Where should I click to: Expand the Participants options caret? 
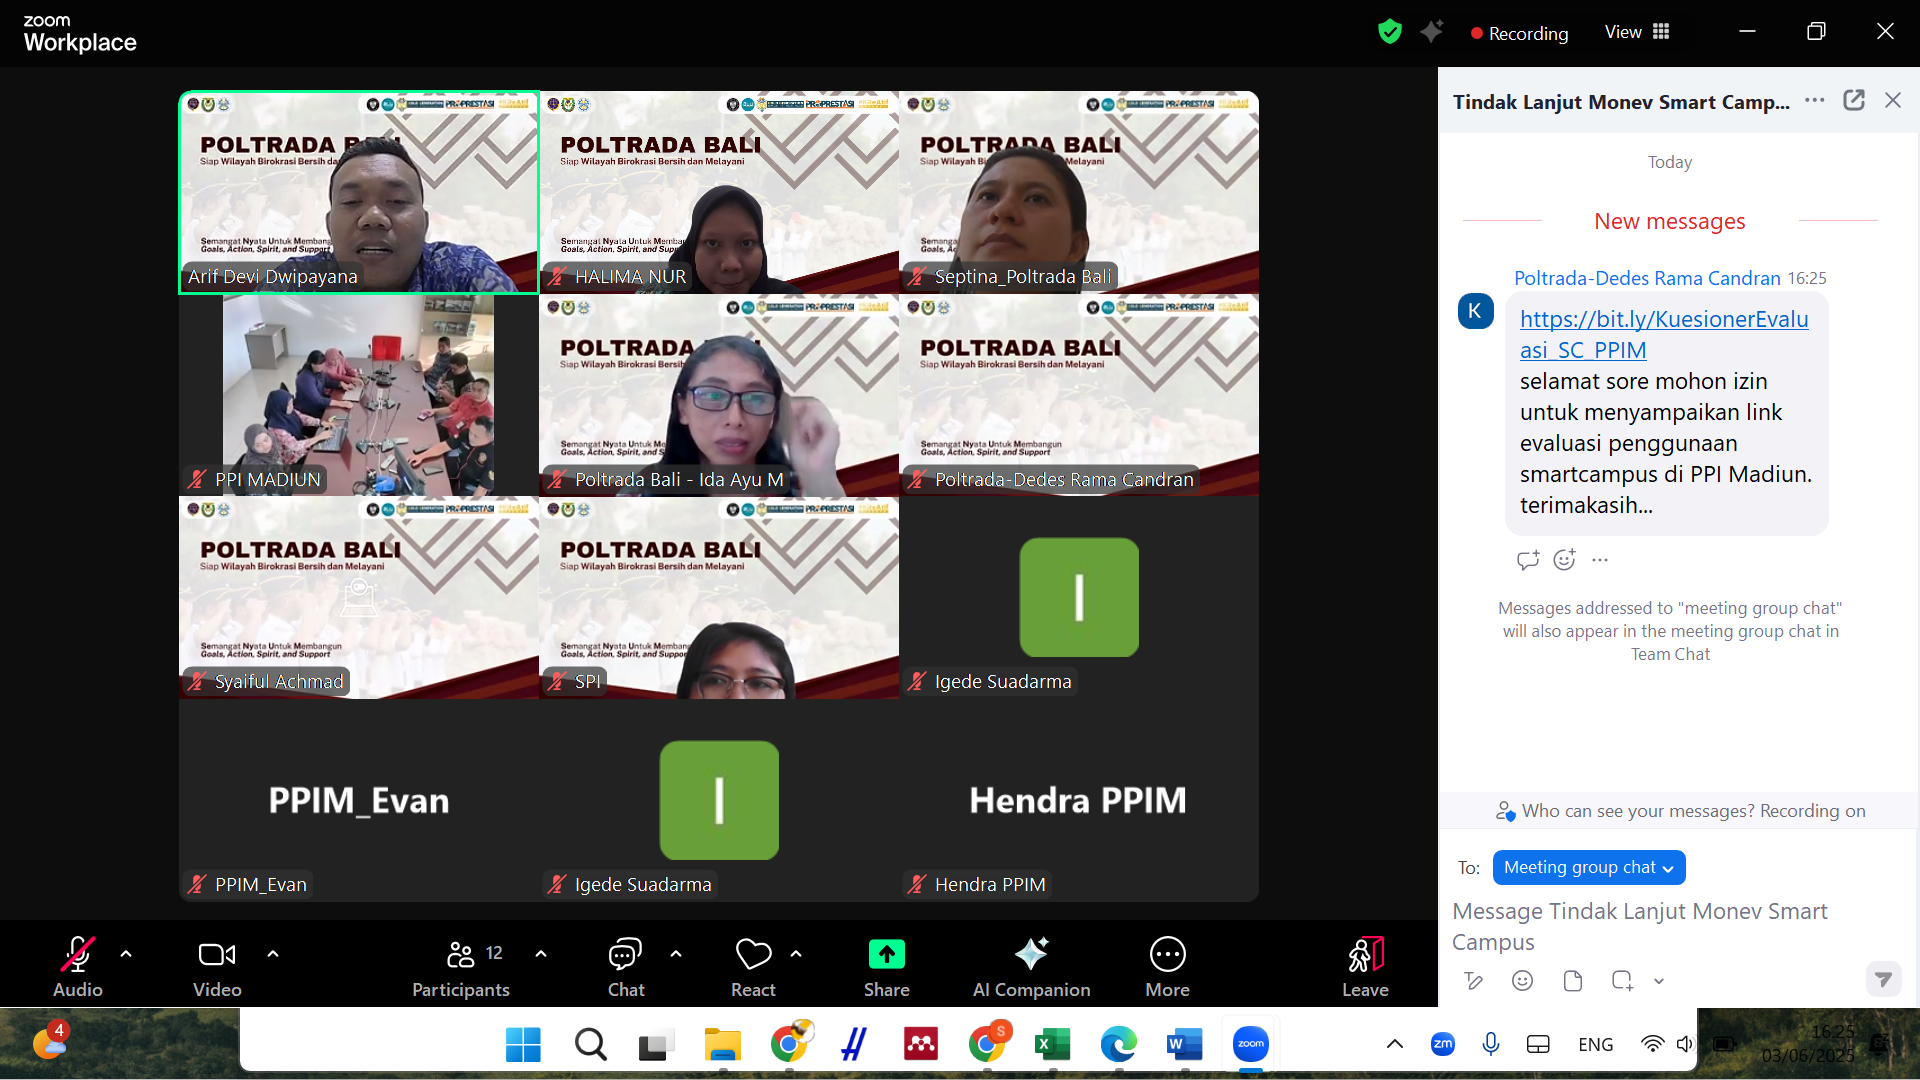click(541, 954)
